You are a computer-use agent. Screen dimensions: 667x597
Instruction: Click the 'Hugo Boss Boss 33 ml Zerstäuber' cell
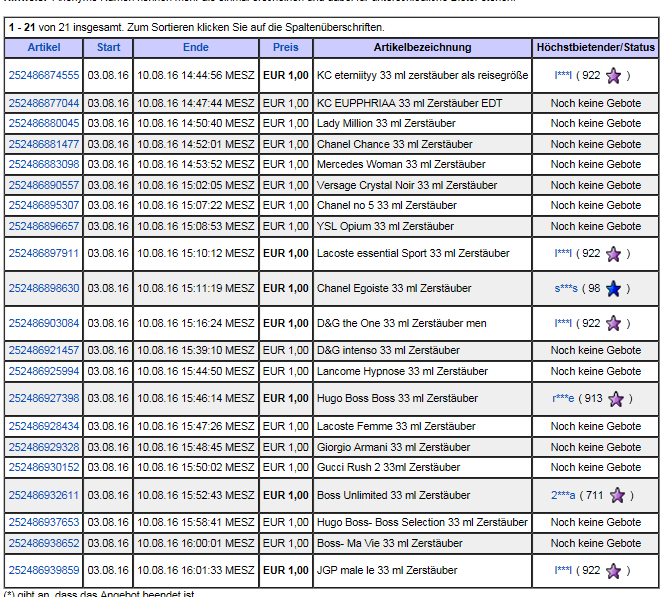422,398
